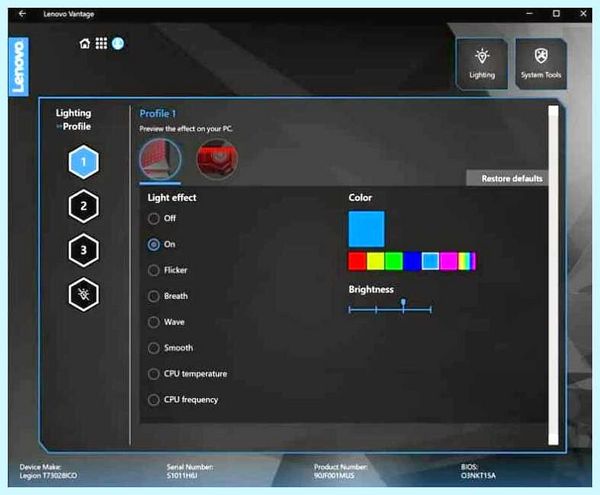Choose the Smooth light effect

(171, 348)
